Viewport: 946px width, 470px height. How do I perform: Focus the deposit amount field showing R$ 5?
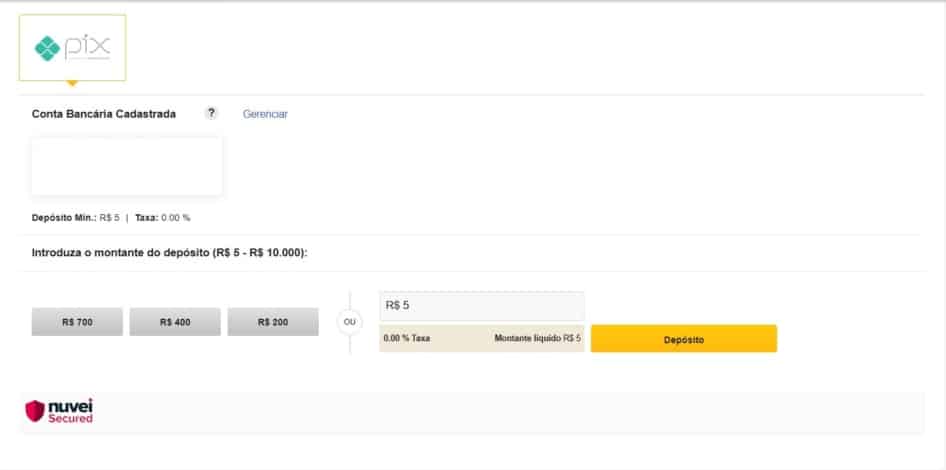pyautogui.click(x=481, y=306)
